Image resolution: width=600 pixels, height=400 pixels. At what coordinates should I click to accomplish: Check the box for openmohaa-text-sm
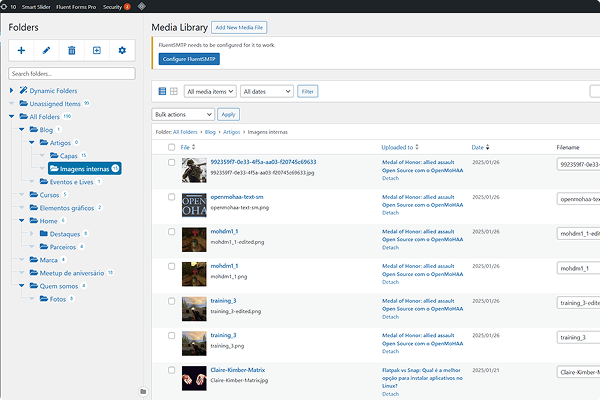[173, 197]
